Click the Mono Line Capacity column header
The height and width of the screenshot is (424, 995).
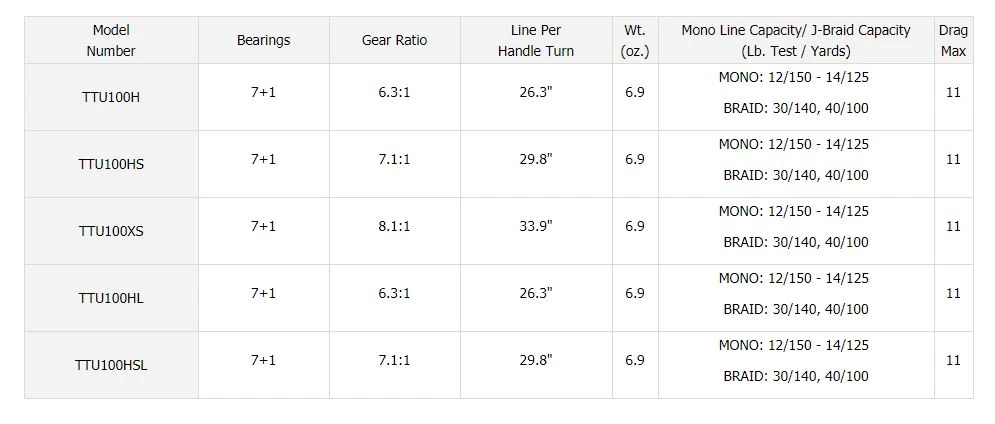pyautogui.click(x=796, y=40)
